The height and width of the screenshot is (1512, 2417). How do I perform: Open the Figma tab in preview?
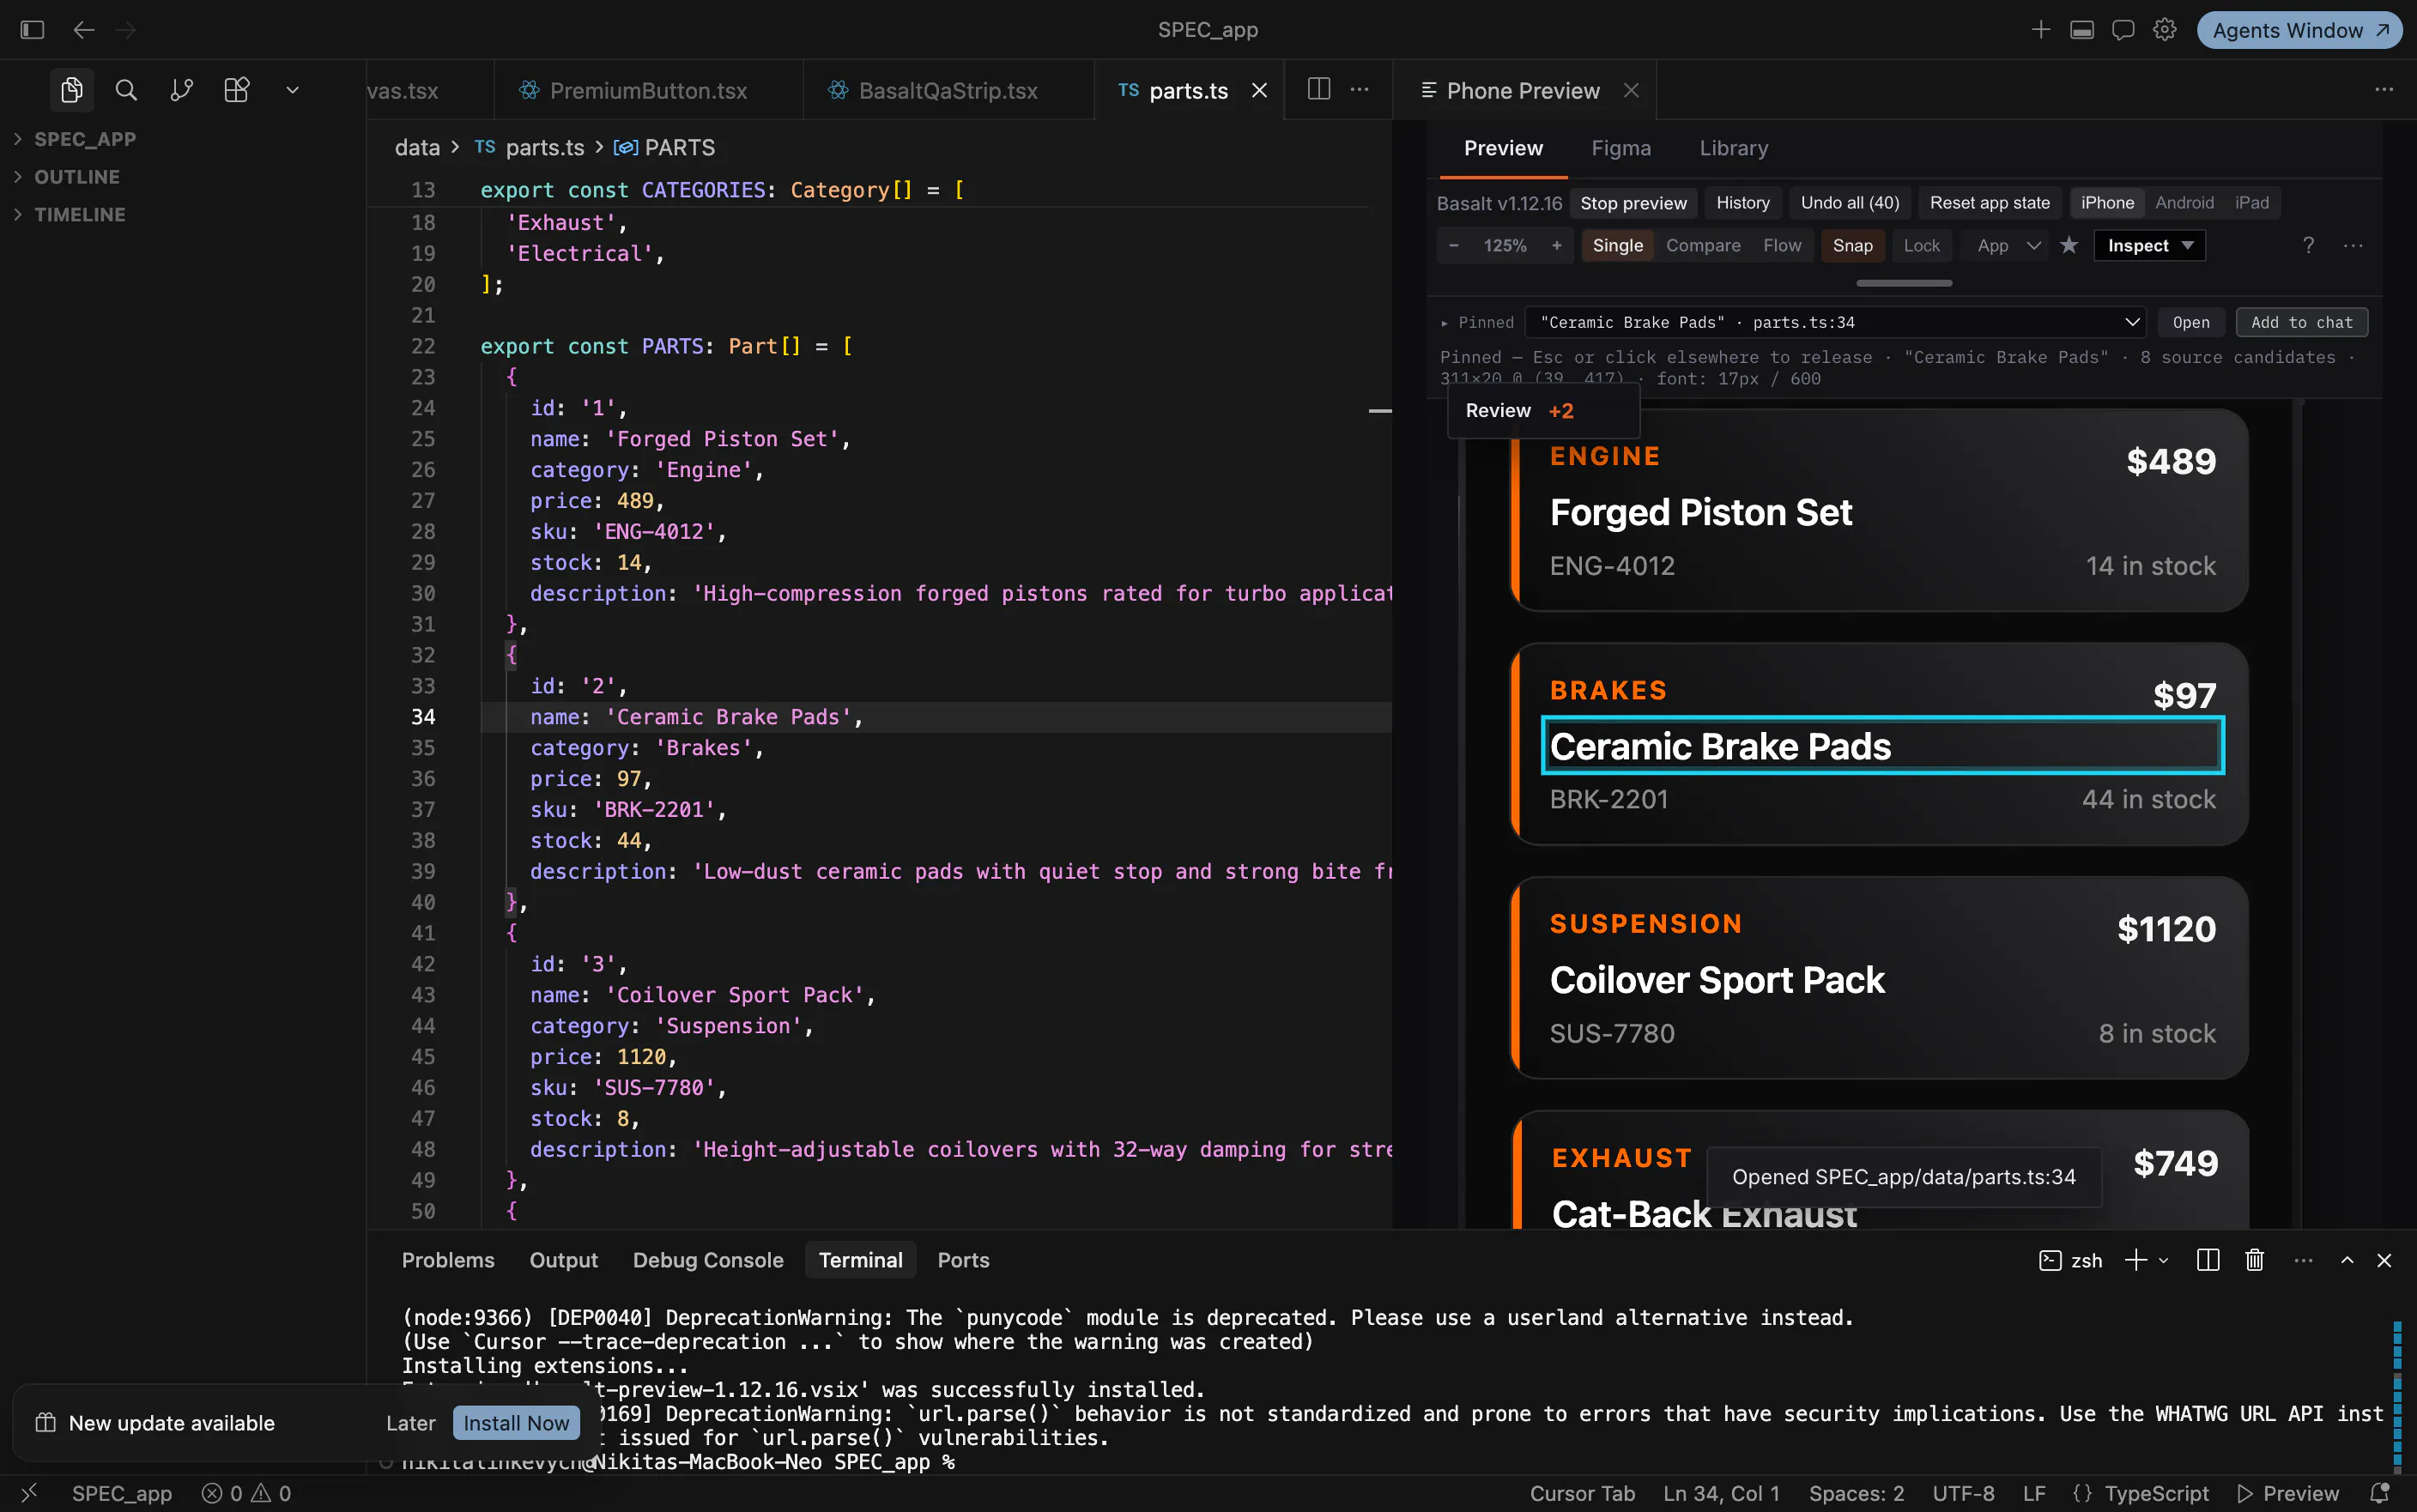tap(1621, 148)
